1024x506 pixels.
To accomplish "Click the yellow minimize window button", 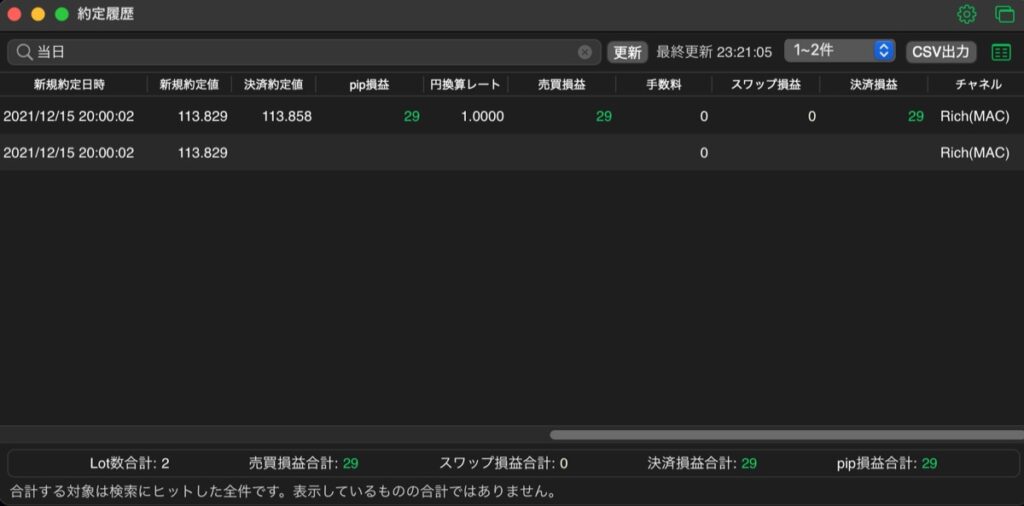I will click(x=38, y=14).
